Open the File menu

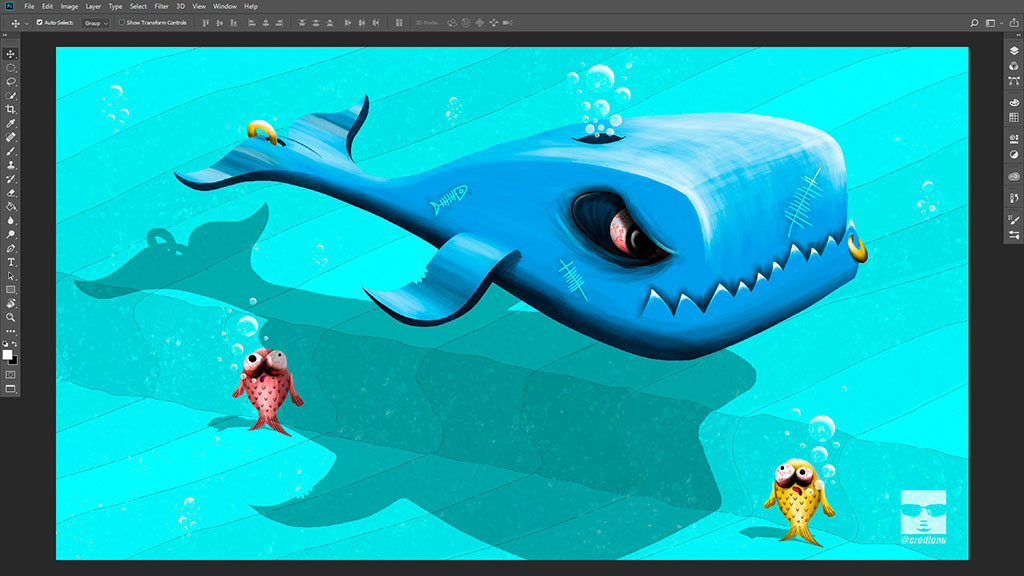(29, 7)
